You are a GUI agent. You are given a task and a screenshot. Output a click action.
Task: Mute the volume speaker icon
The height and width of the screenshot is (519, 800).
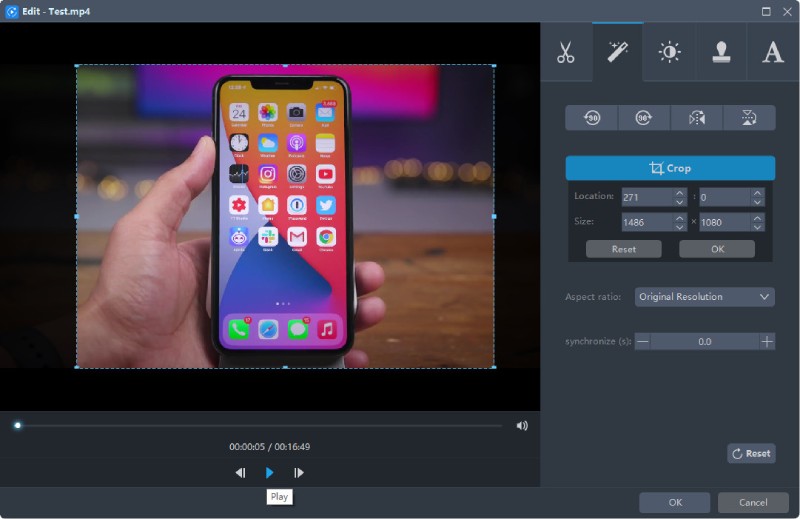(521, 426)
